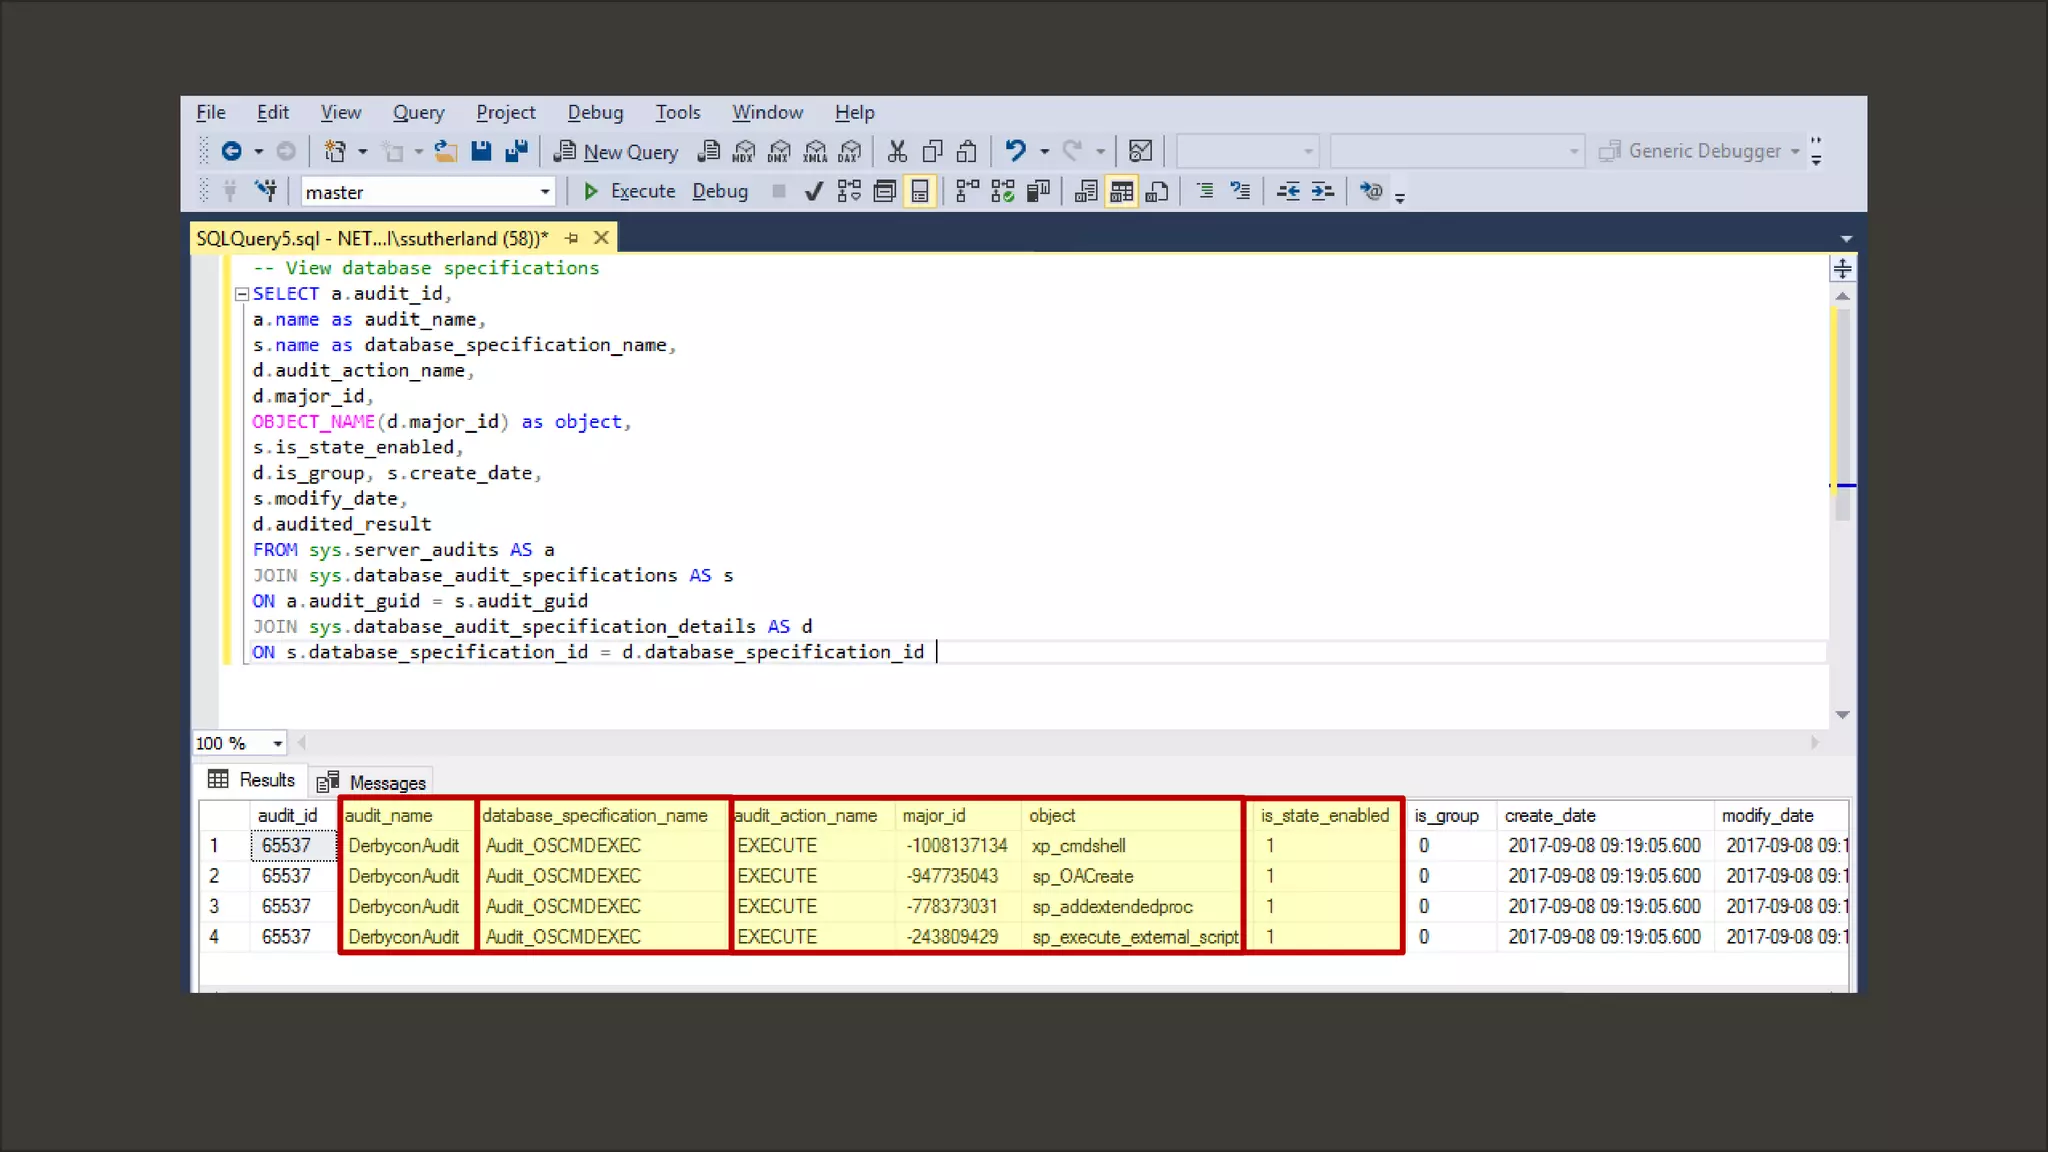
Task: Open the Query menu
Action: click(x=418, y=112)
